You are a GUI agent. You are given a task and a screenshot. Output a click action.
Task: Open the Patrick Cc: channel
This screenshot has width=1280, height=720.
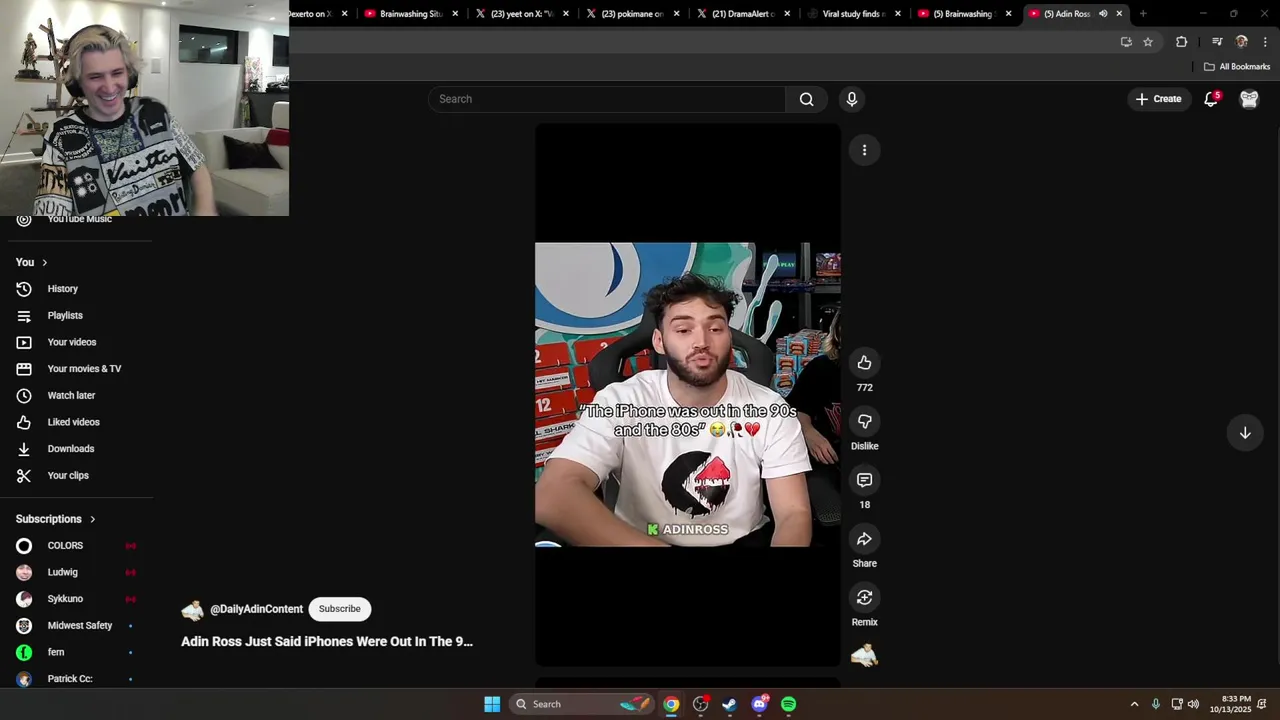click(76, 678)
